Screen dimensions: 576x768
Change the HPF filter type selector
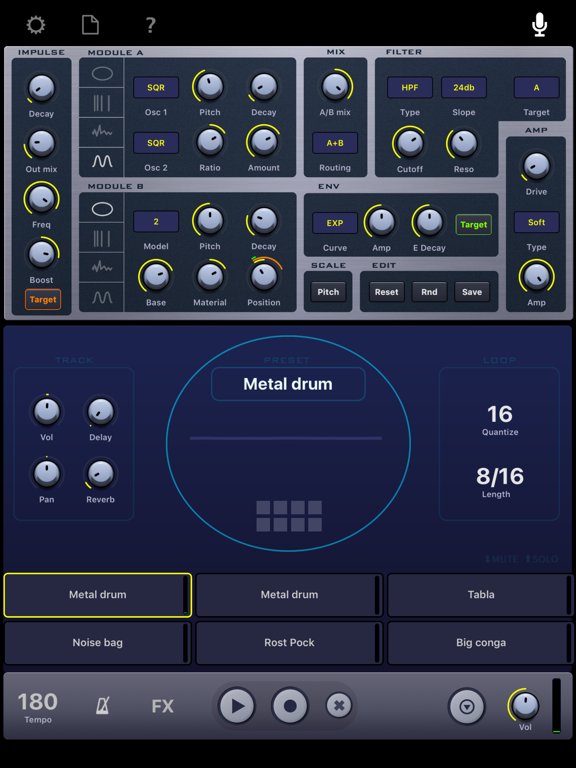(x=409, y=88)
